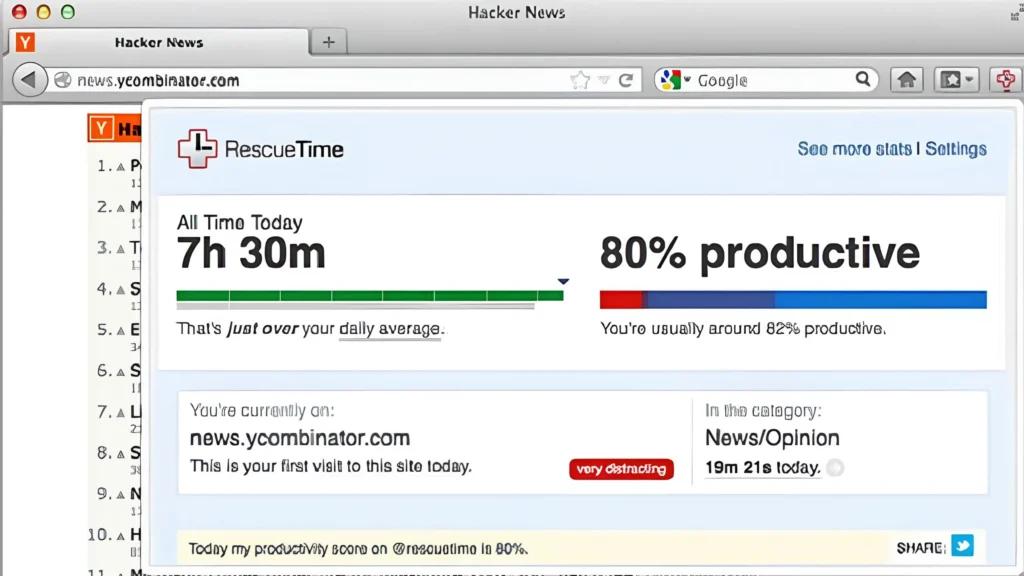Click the RescueTime extension toolbar icon
The width and height of the screenshot is (1024, 576).
tap(1006, 80)
